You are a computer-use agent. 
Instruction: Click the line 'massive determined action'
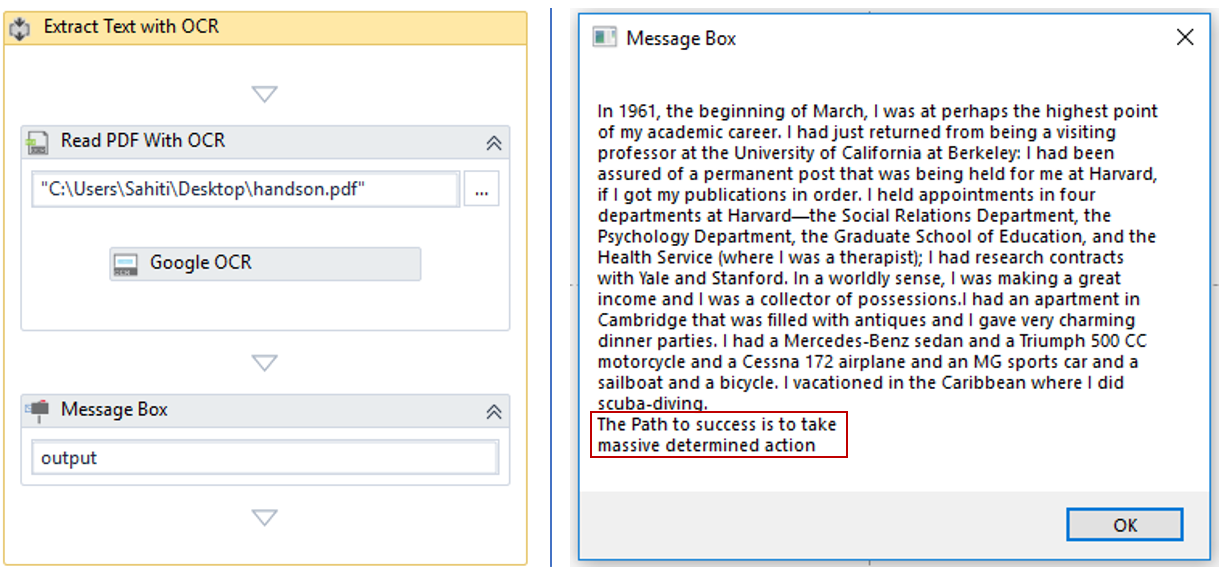point(707,445)
